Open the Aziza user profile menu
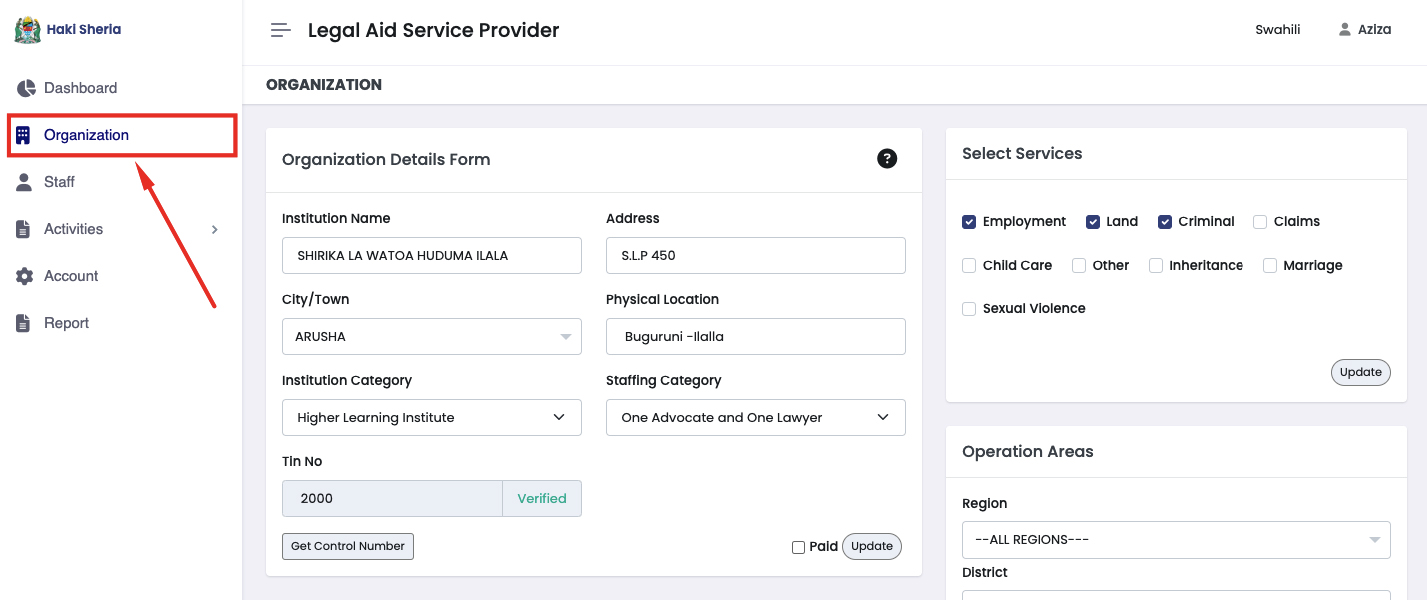 tap(1365, 30)
